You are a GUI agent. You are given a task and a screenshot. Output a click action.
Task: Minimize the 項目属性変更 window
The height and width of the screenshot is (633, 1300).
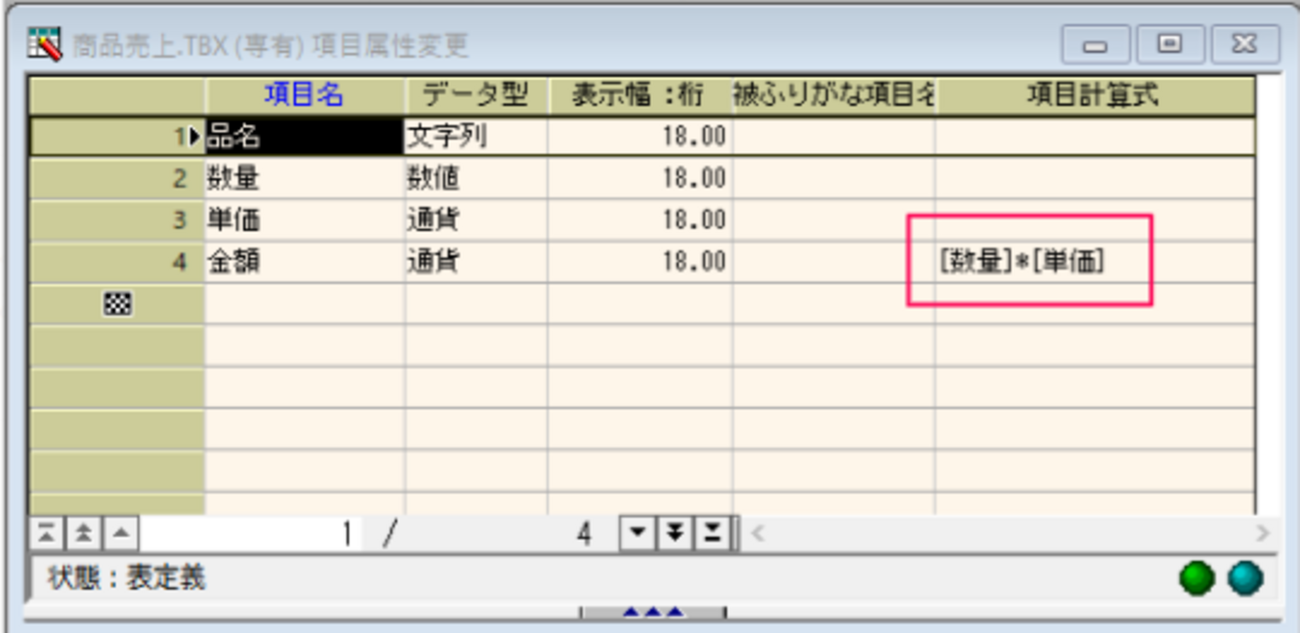point(1095,45)
